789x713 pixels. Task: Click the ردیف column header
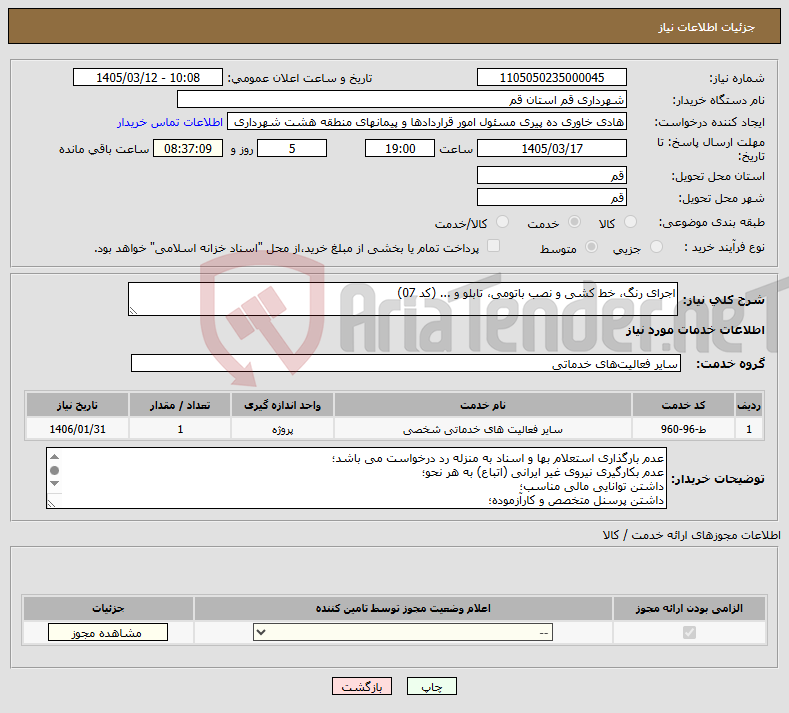click(749, 405)
